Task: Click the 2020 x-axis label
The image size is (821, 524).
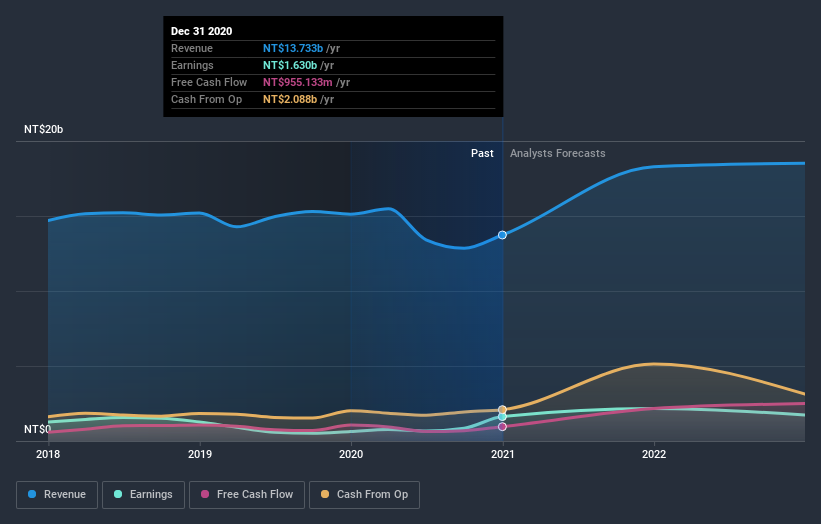Action: (351, 454)
